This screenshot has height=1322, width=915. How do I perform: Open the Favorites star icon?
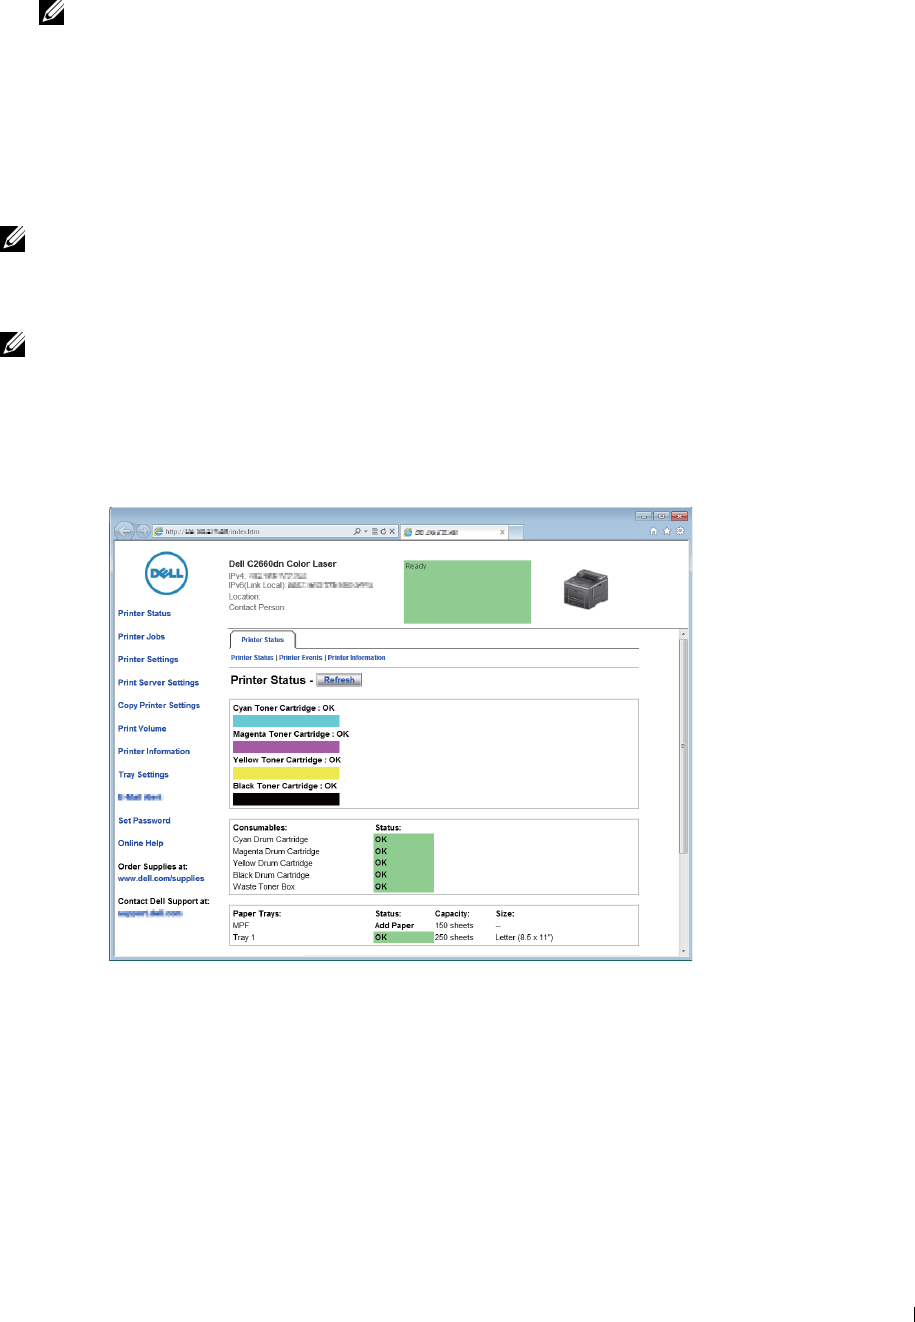[x=667, y=531]
